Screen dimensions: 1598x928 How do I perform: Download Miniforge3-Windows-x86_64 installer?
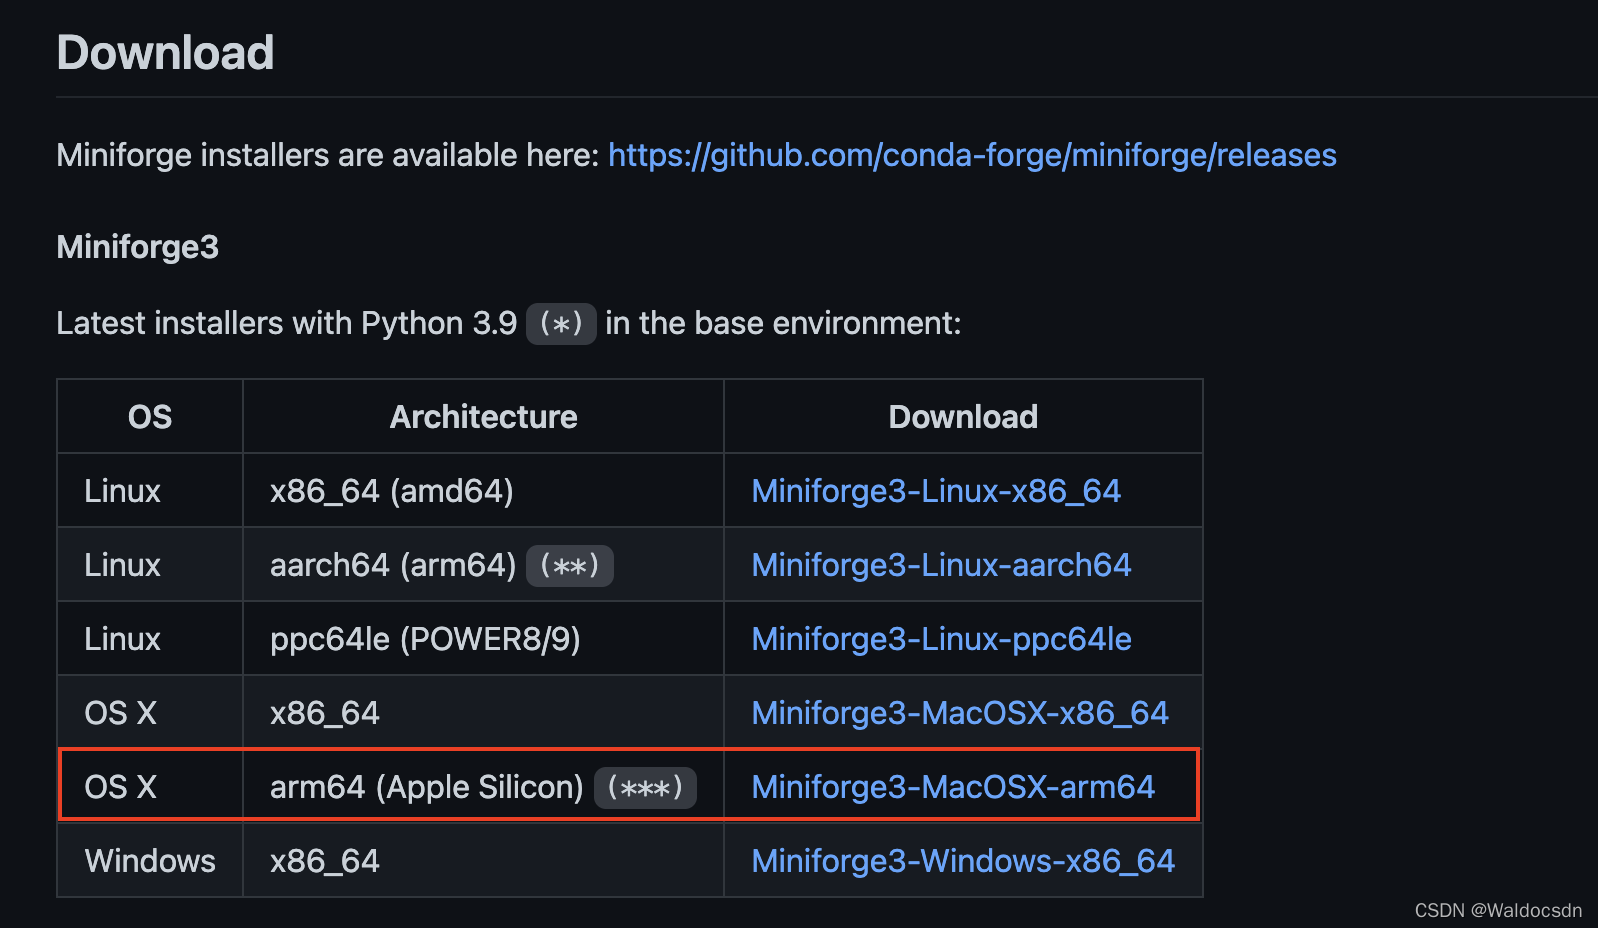[963, 861]
